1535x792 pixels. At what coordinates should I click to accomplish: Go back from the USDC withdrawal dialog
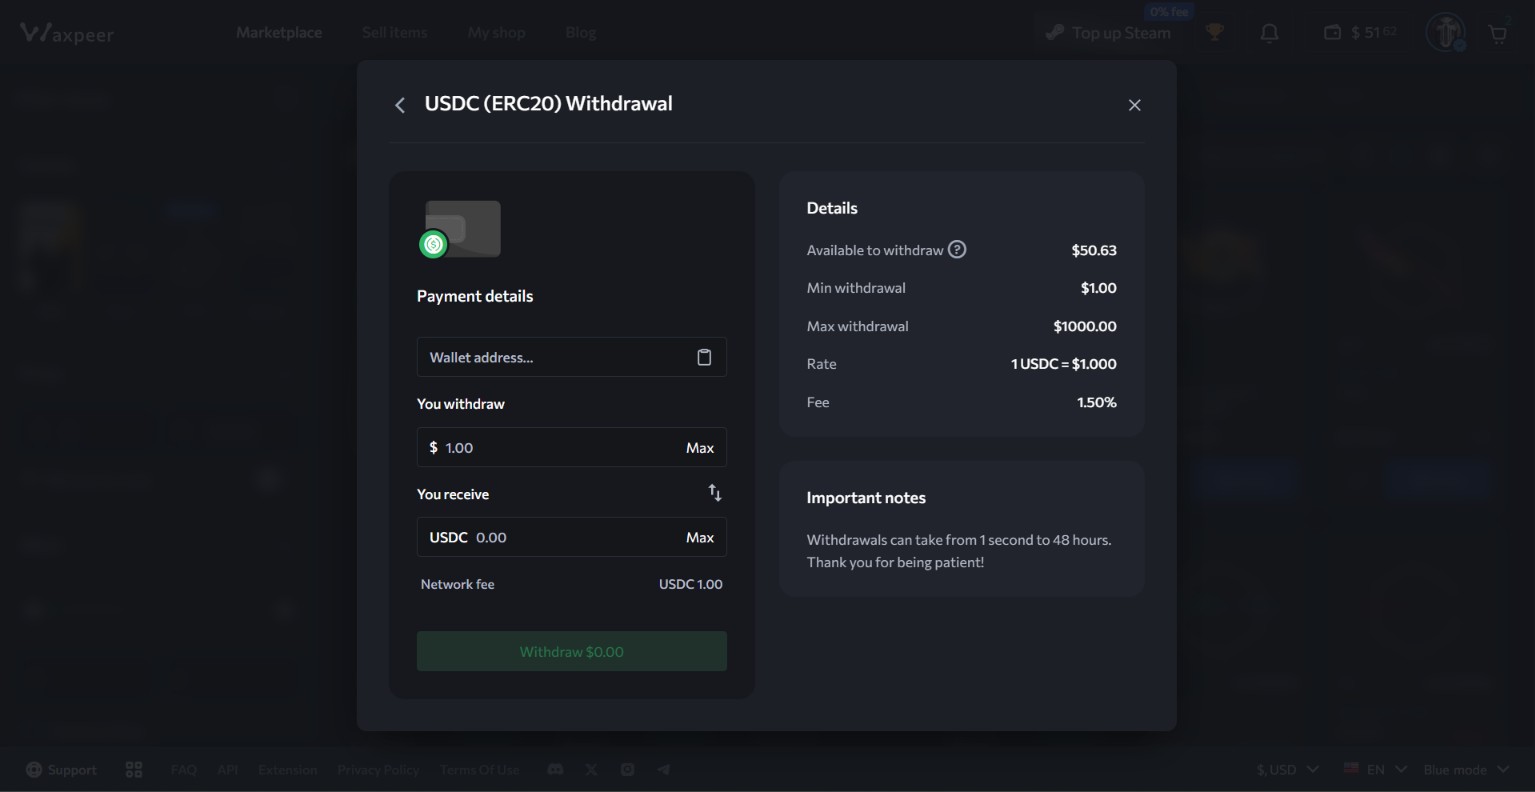coord(400,105)
